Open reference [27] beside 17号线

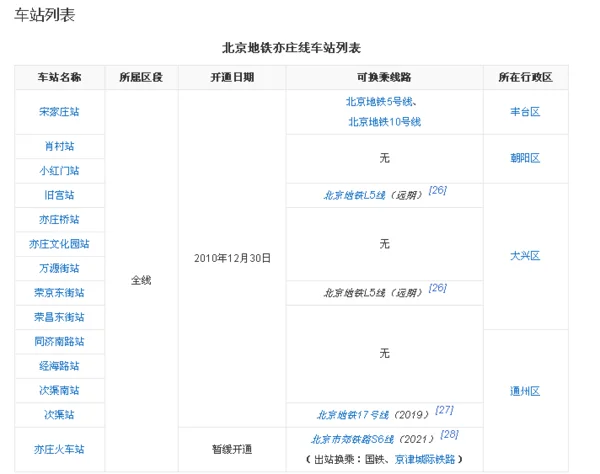pyautogui.click(x=444, y=410)
